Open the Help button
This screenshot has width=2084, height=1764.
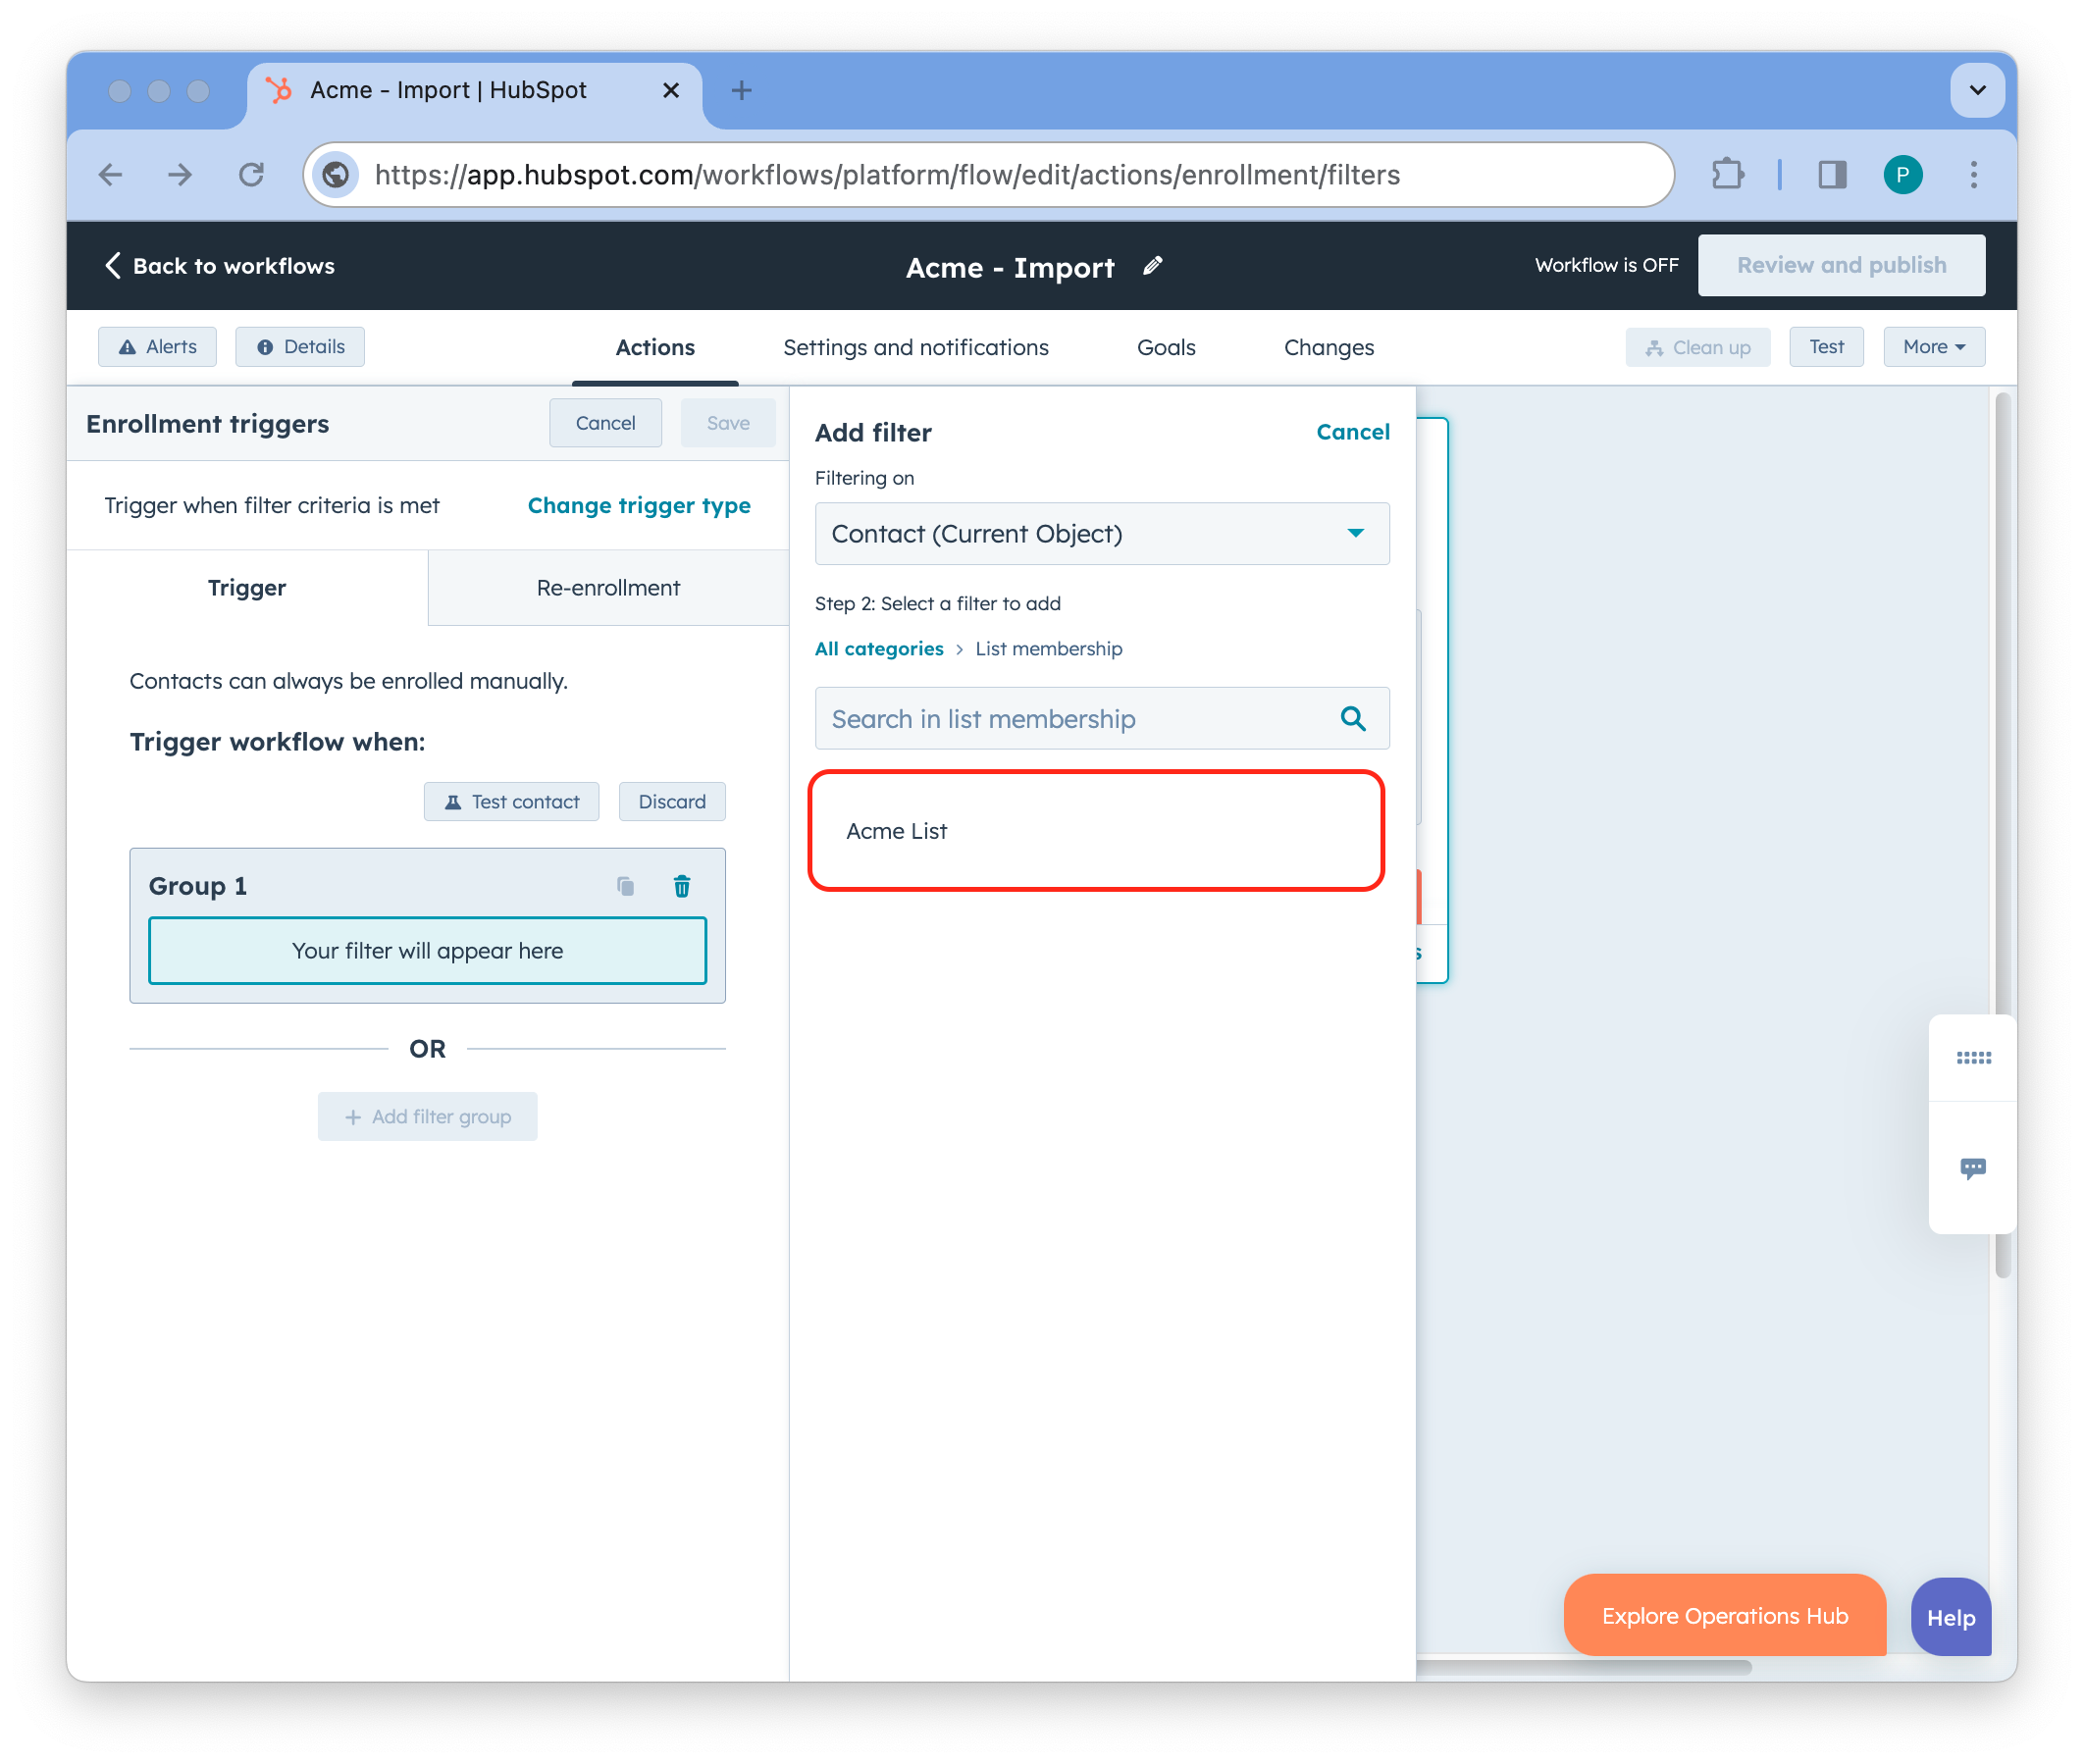pyautogui.click(x=1950, y=1616)
